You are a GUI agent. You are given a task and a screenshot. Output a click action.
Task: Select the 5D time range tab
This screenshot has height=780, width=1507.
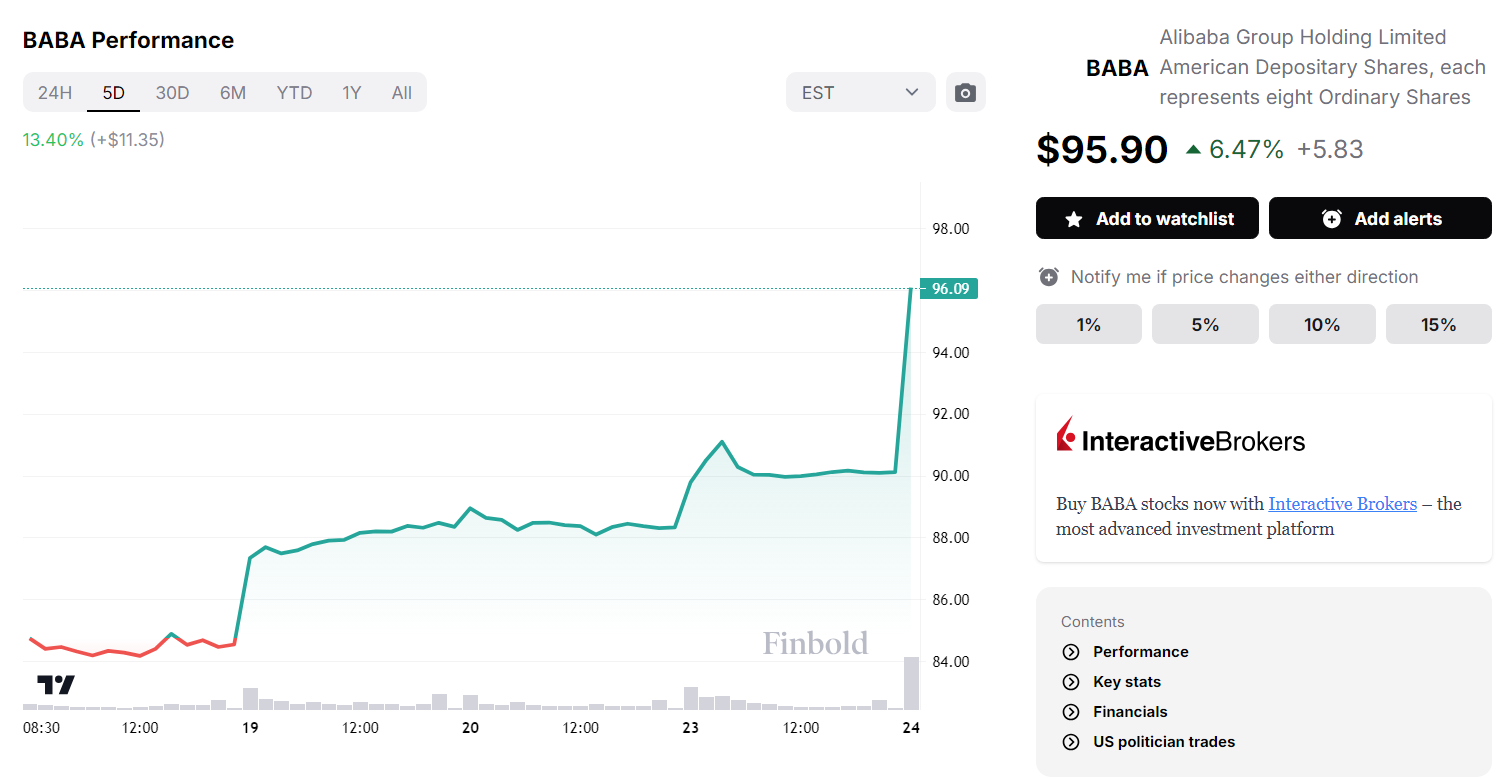(x=114, y=93)
